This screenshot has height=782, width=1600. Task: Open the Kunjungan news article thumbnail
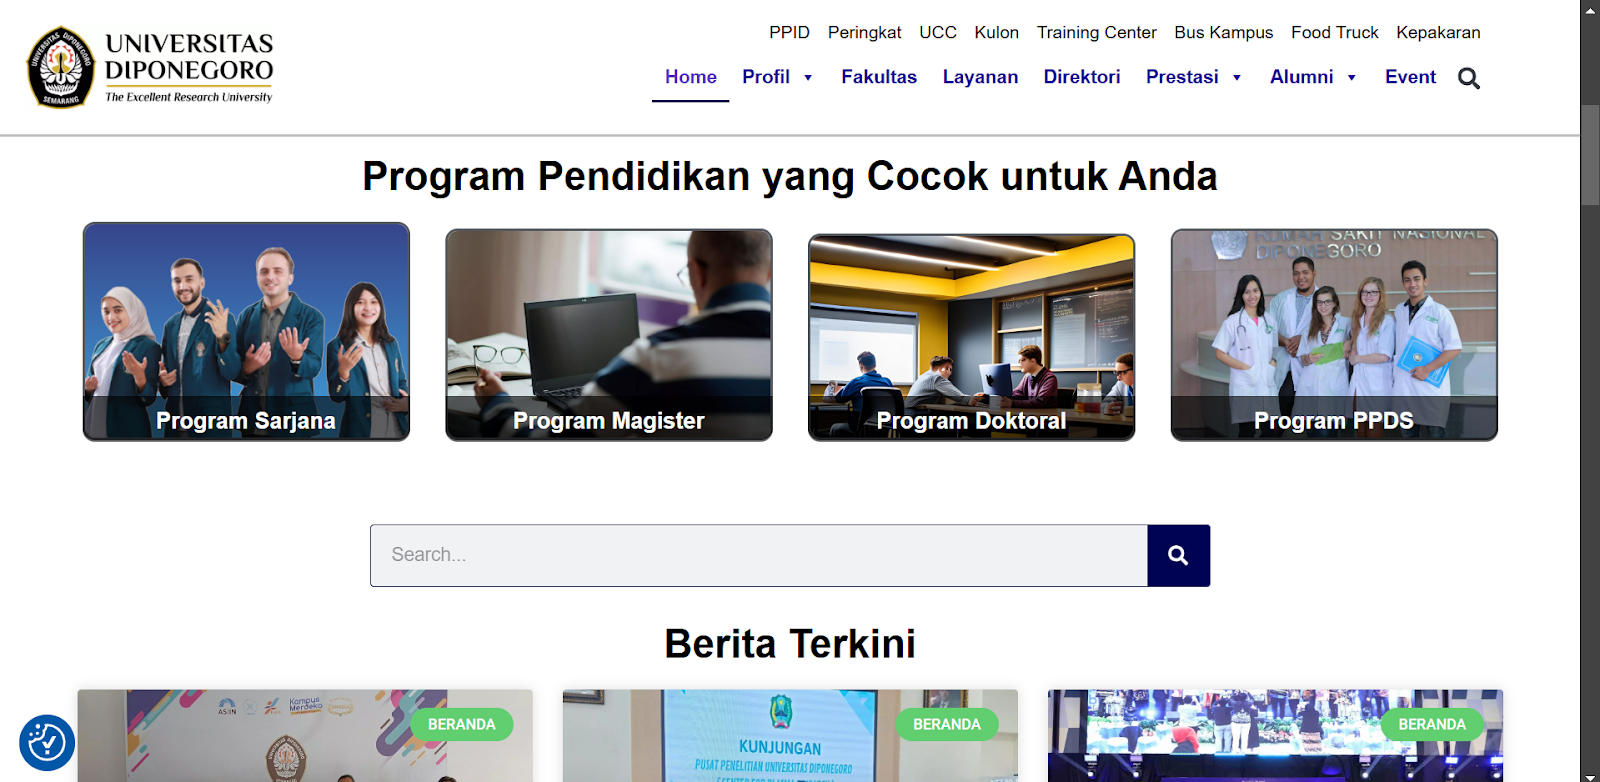[790, 736]
